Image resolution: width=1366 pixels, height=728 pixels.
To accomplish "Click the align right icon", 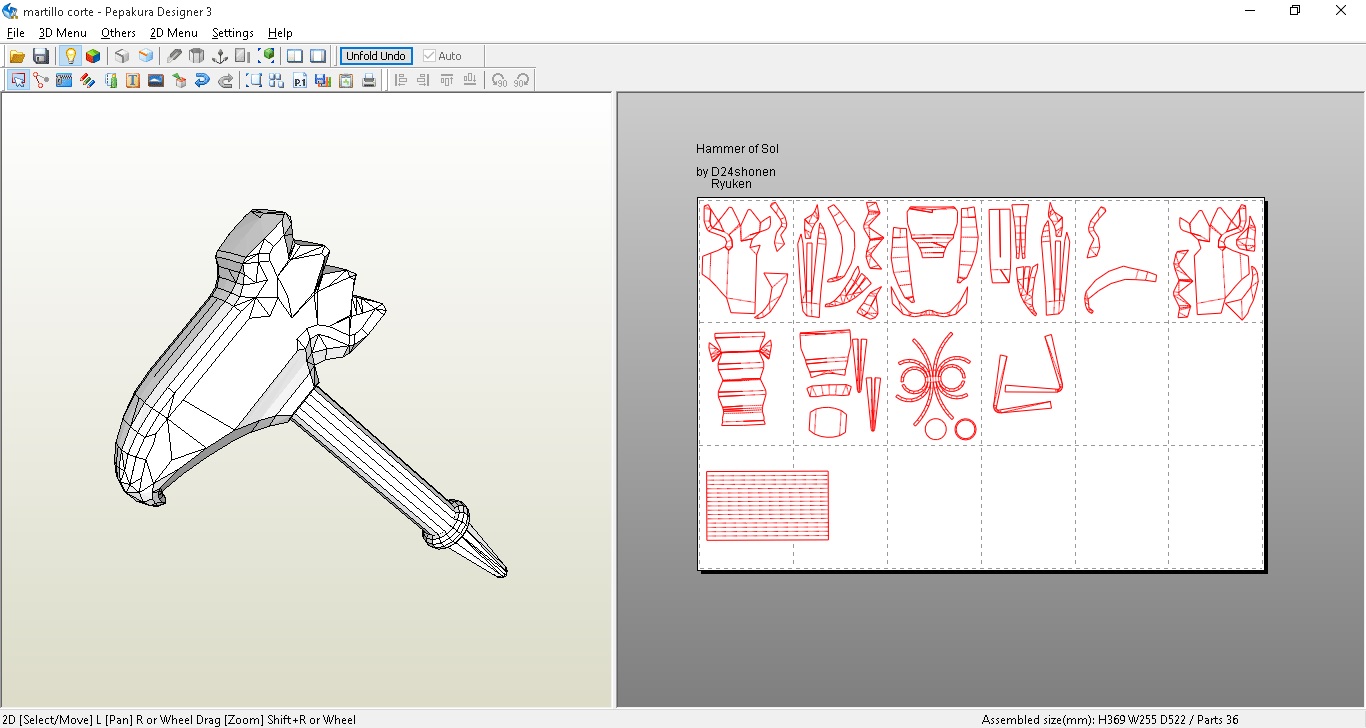I will tap(423, 80).
